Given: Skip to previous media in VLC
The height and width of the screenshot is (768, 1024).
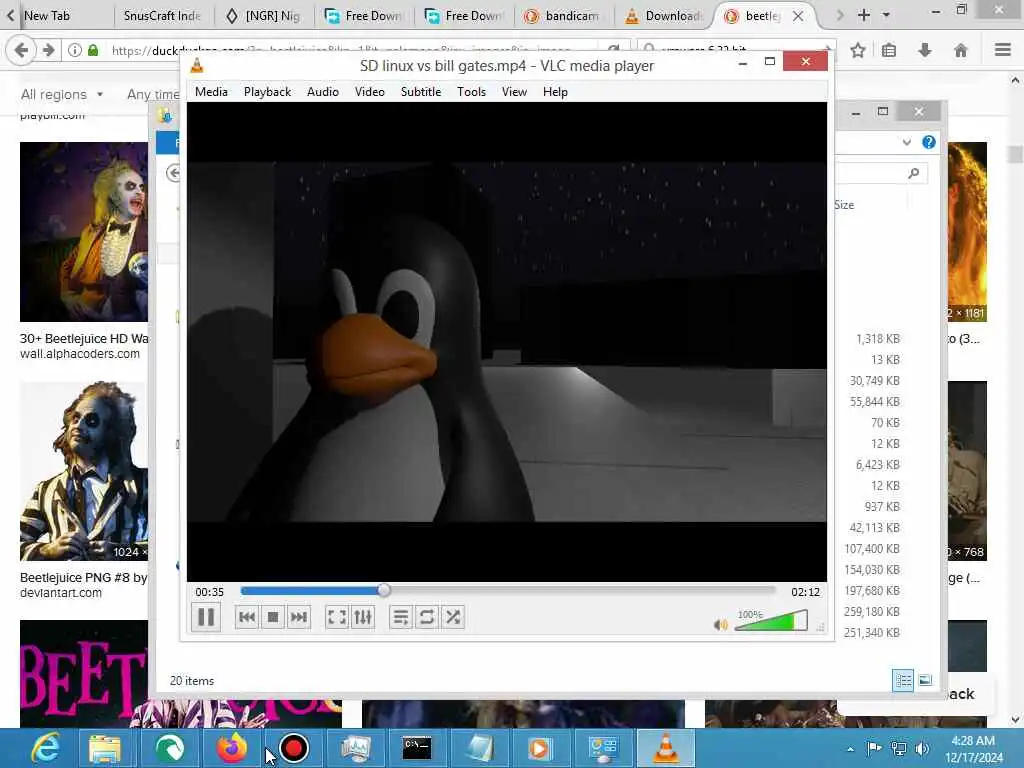Looking at the screenshot, I should [247, 617].
